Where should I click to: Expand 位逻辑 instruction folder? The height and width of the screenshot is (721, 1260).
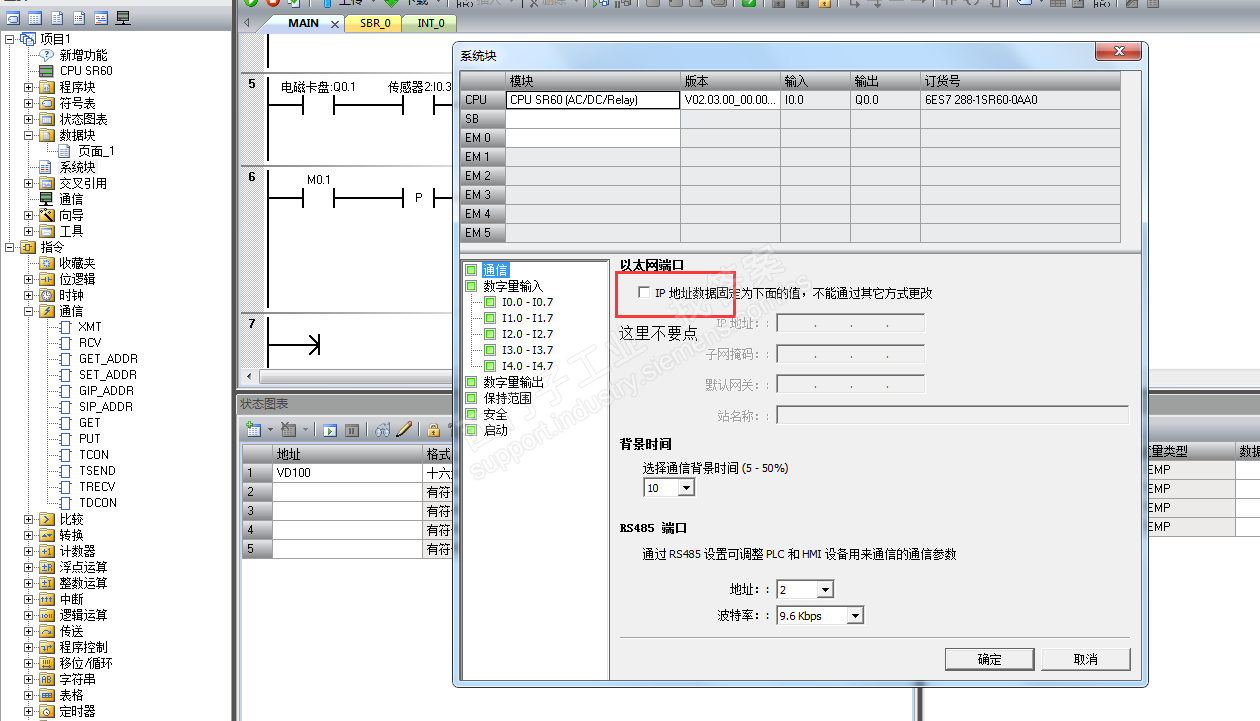point(29,279)
